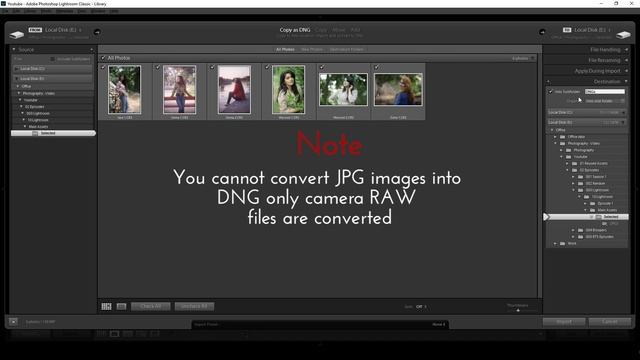640x360 pixels.
Task: Select Add import mode
Action: [x=355, y=30]
